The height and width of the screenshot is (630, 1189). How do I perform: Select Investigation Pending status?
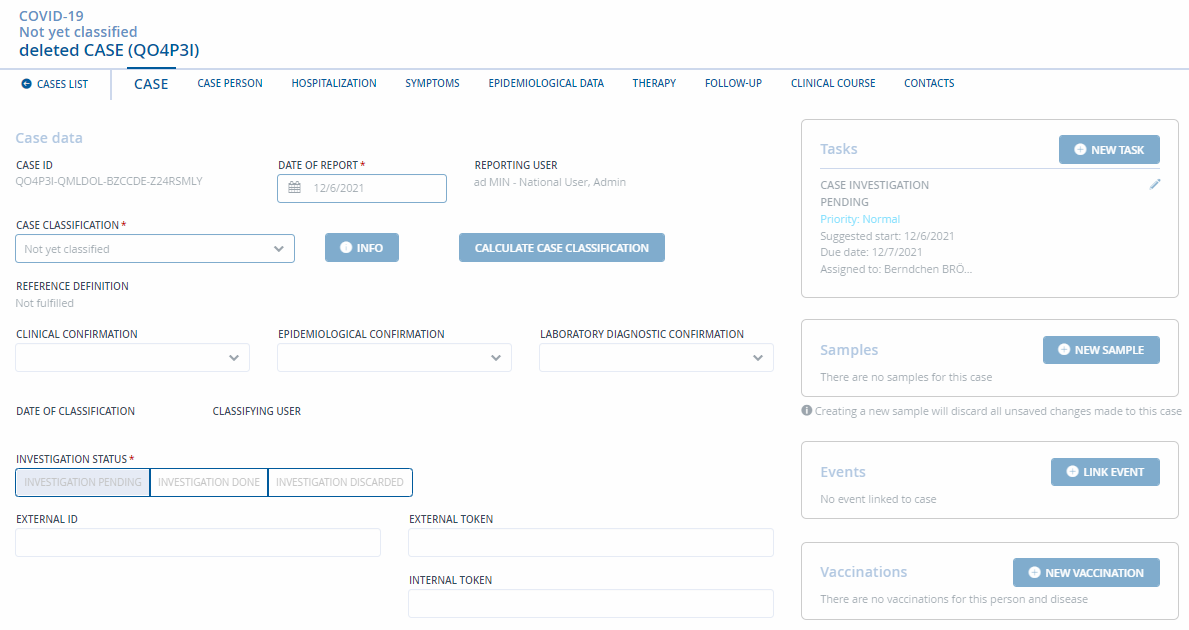point(83,482)
